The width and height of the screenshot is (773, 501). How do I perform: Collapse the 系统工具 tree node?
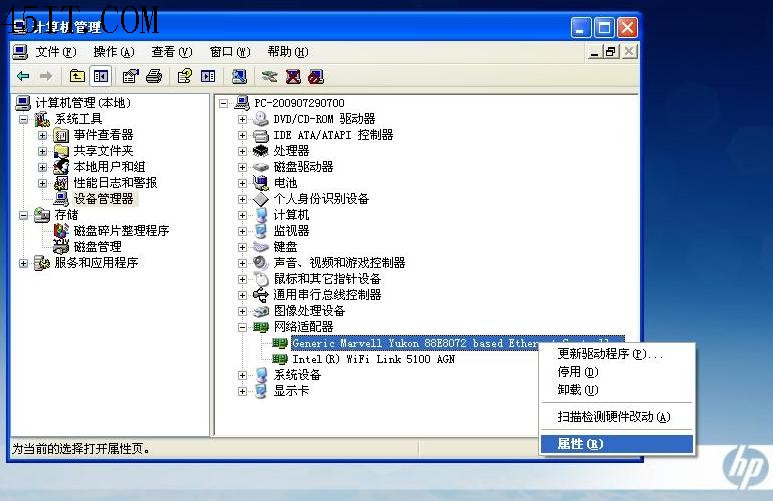click(23, 119)
